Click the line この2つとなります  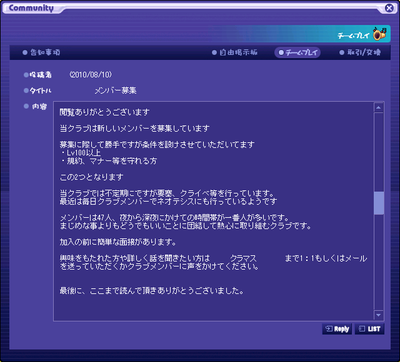[x=92, y=177]
